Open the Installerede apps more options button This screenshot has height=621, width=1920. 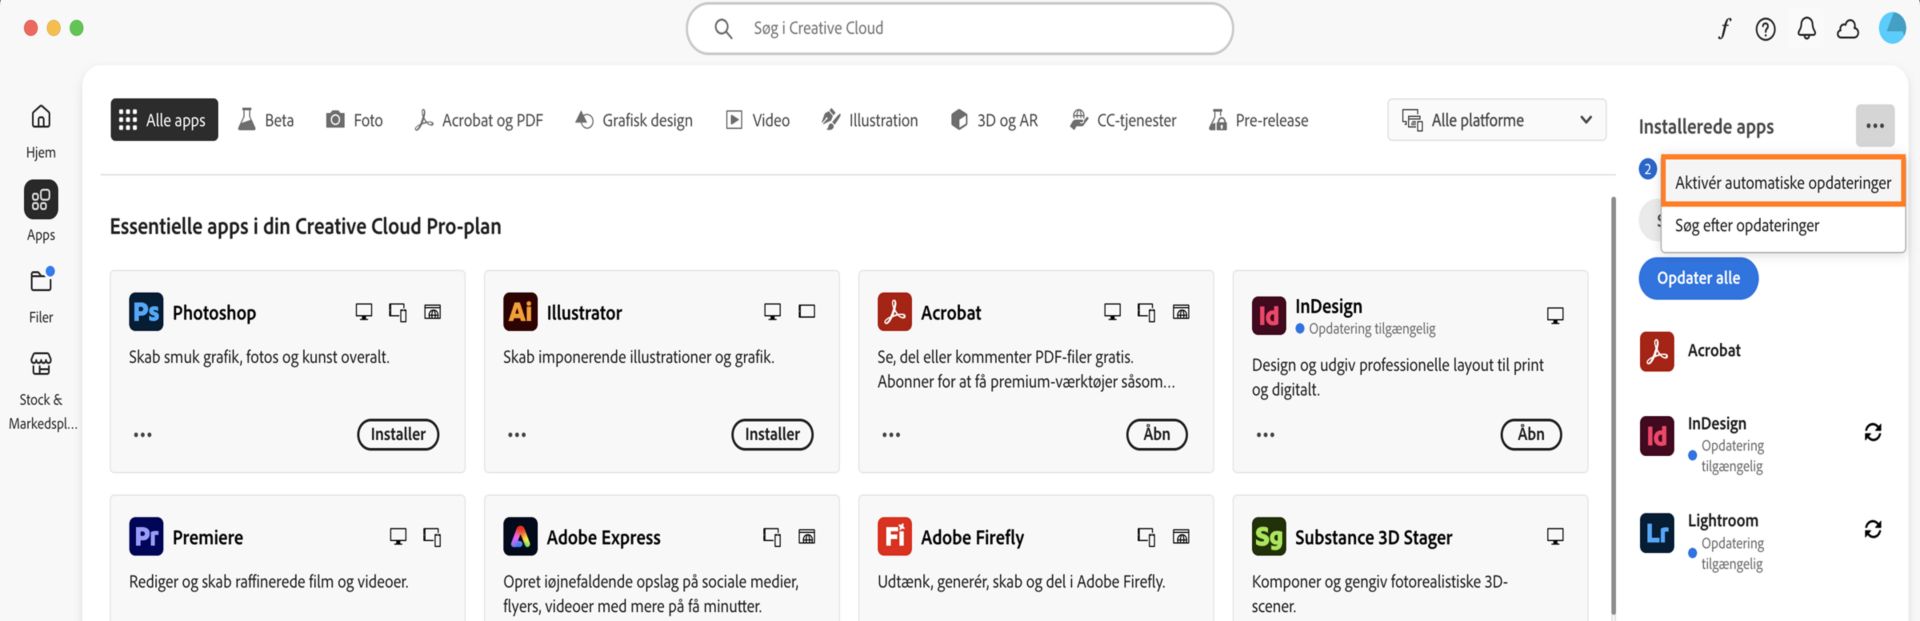pyautogui.click(x=1875, y=126)
